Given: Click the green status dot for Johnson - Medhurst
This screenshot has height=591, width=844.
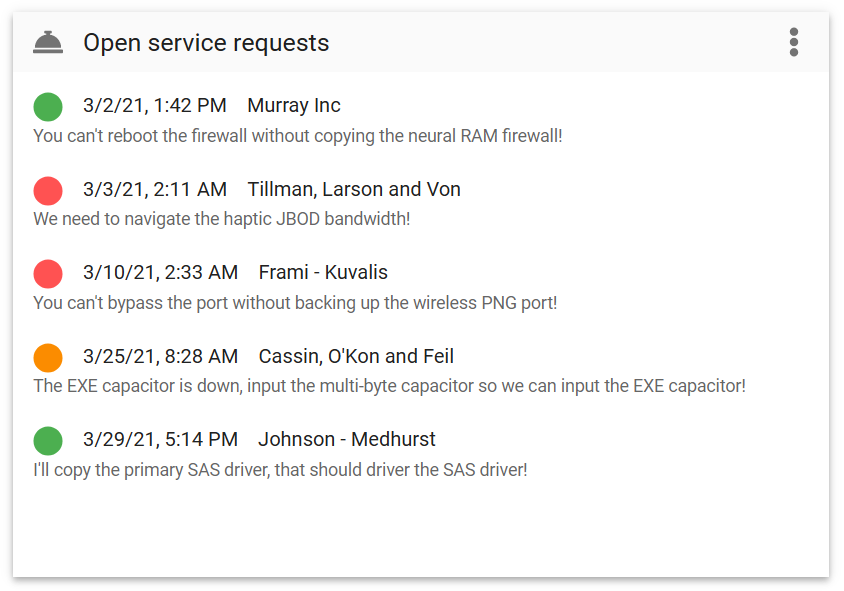Looking at the screenshot, I should [48, 440].
